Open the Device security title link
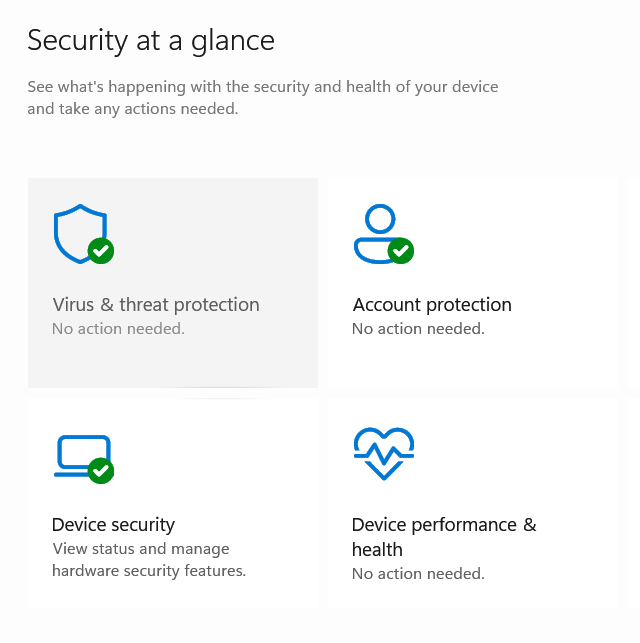The image size is (640, 643). (113, 525)
